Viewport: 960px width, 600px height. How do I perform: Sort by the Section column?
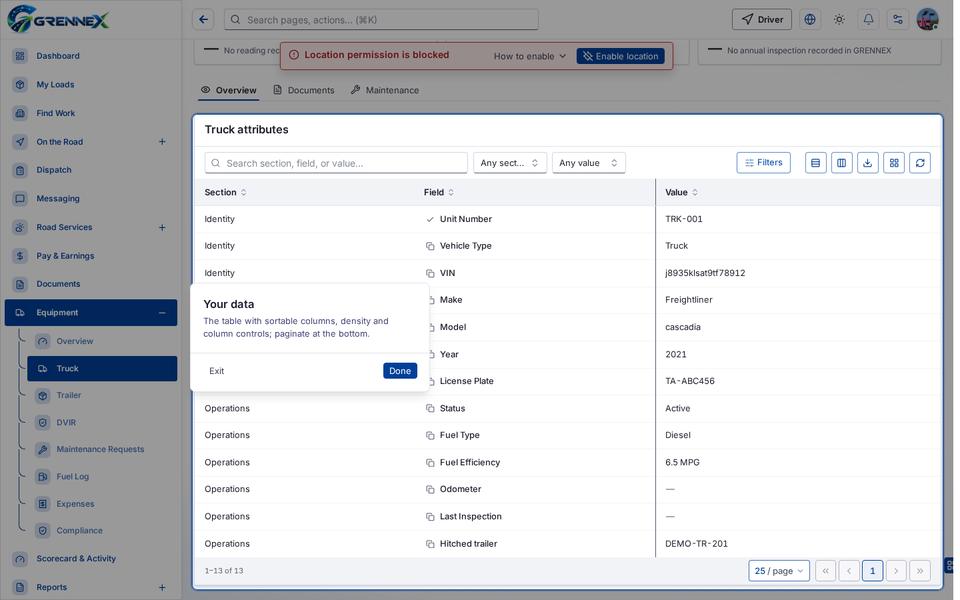click(x=225, y=192)
